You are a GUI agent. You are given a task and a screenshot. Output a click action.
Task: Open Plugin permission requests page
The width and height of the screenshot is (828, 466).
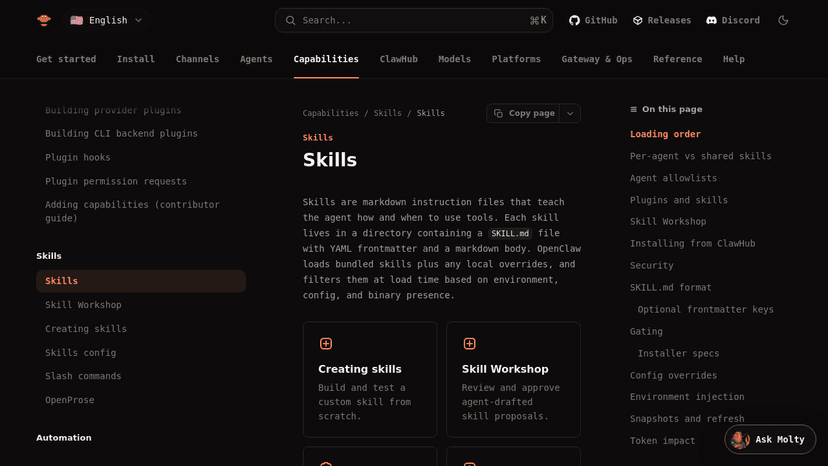[x=116, y=181]
